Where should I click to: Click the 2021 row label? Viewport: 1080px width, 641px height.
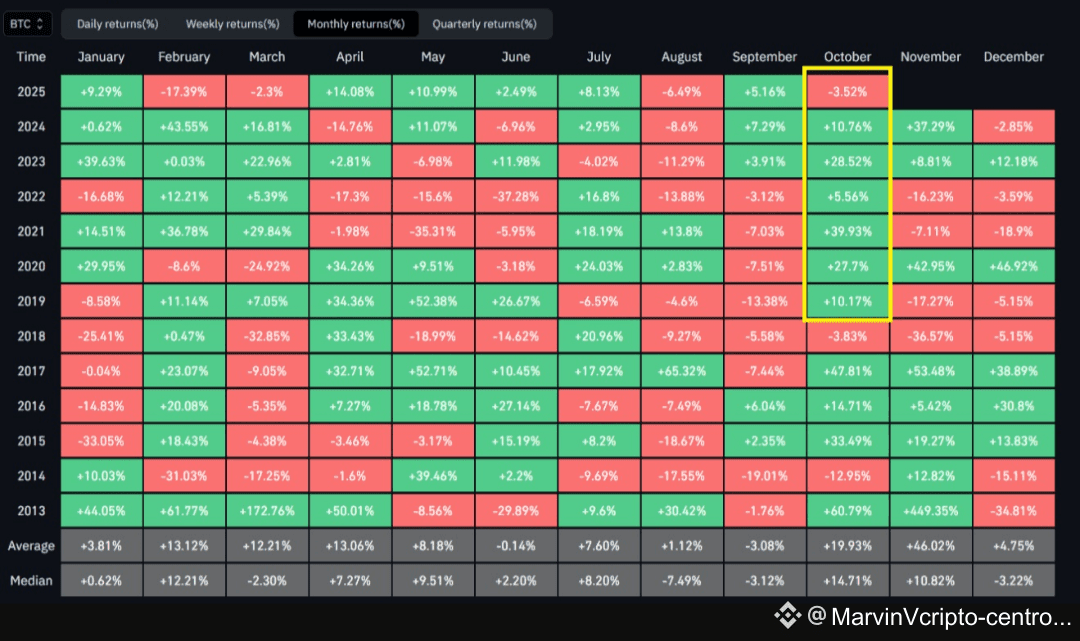31,231
